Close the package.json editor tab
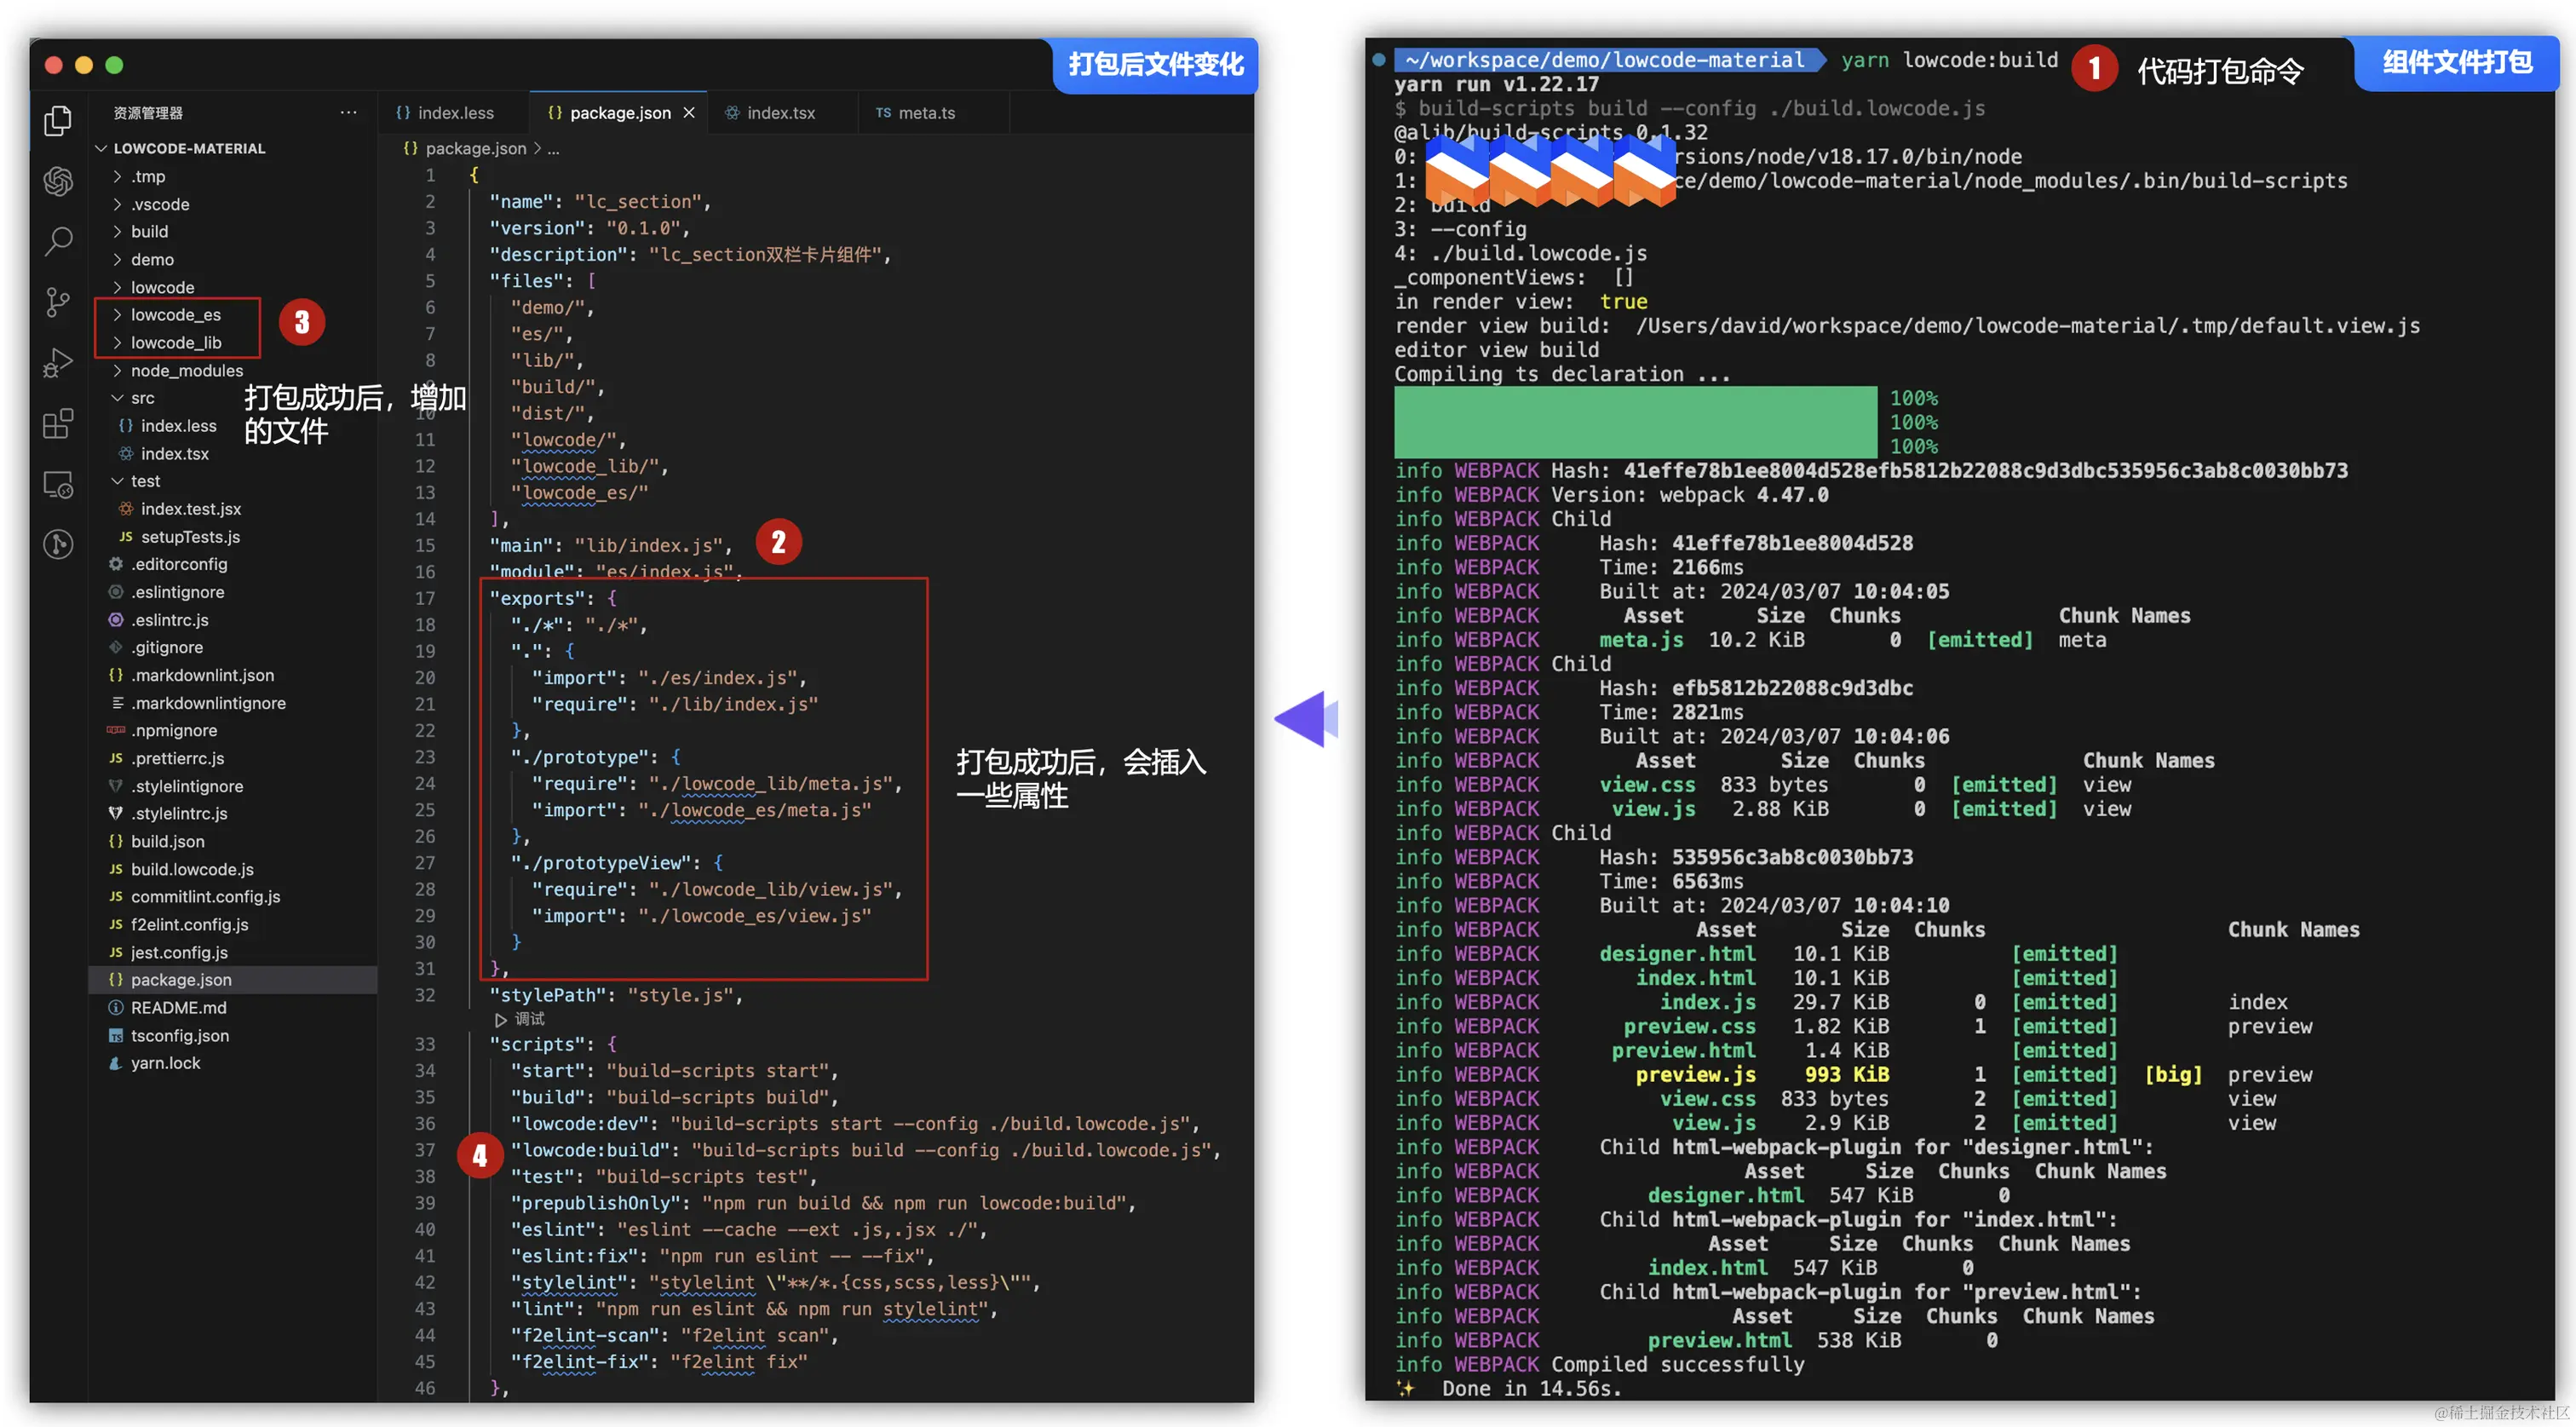 click(689, 112)
